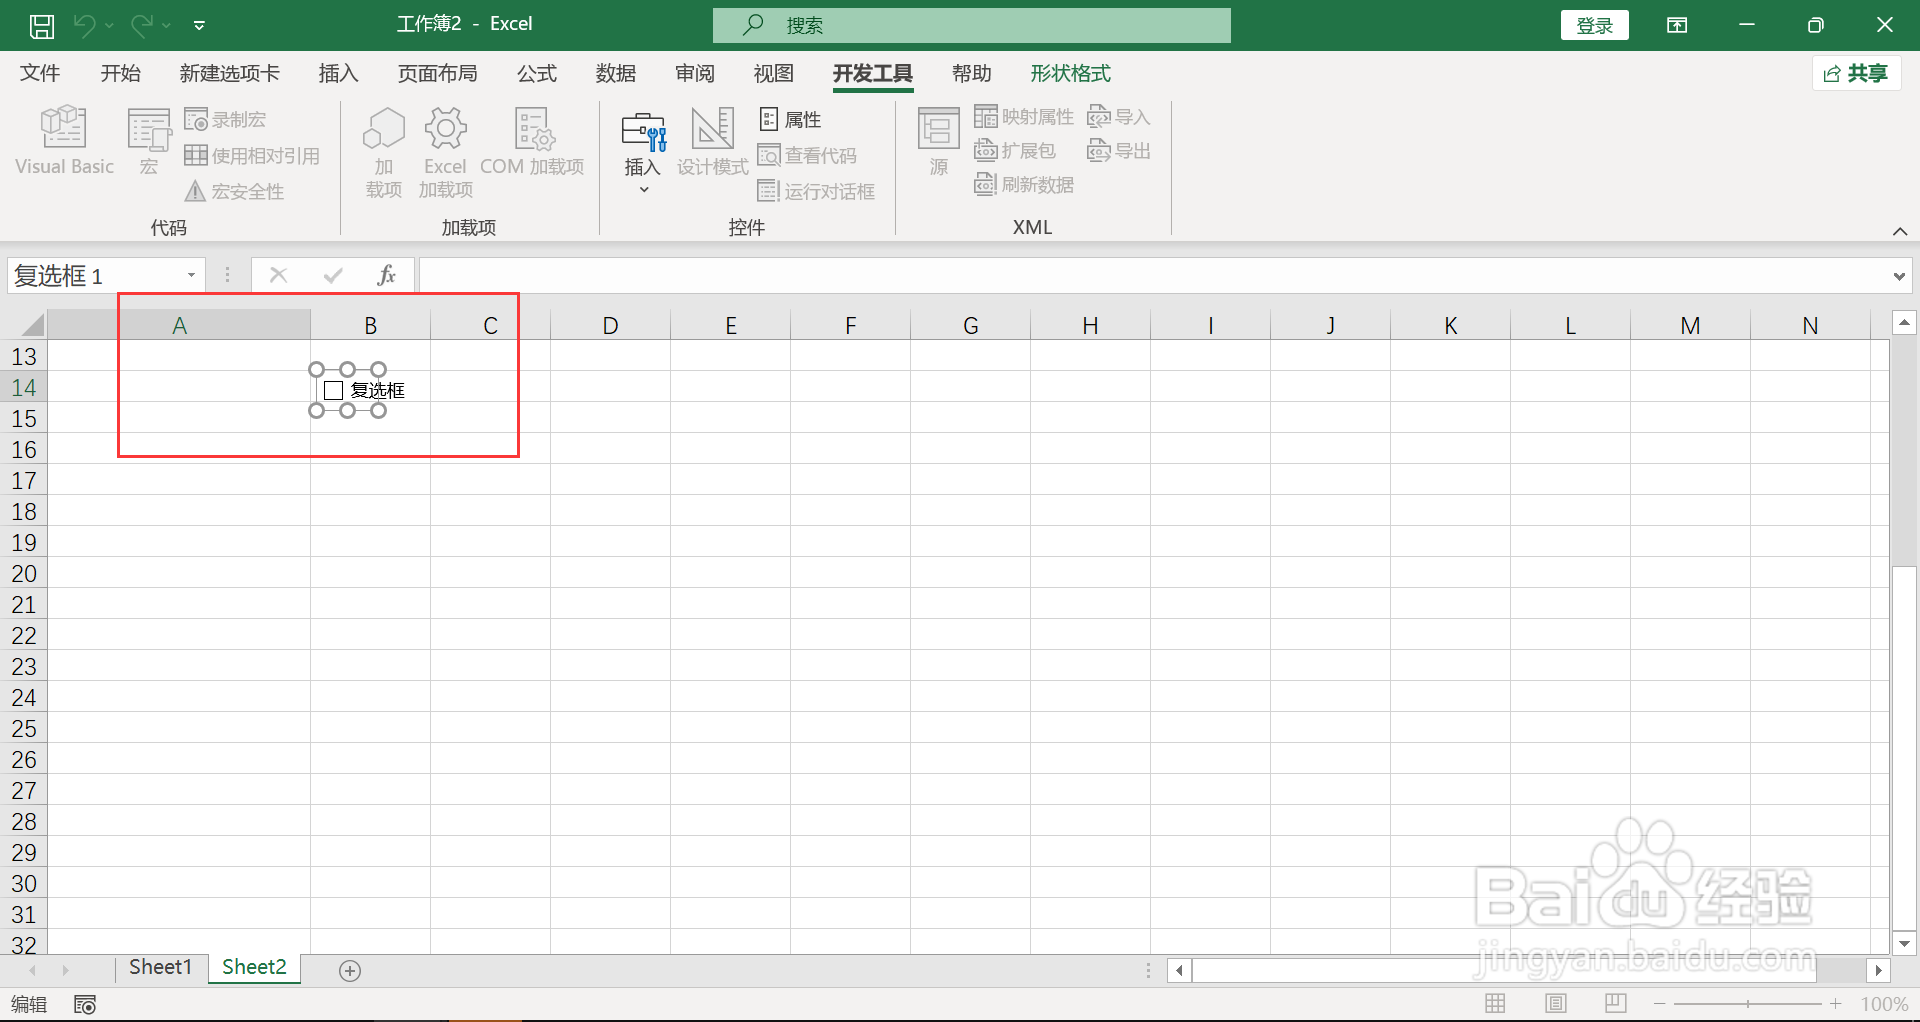The height and width of the screenshot is (1022, 1920).
Task: Select row 20 header
Action: (24, 574)
